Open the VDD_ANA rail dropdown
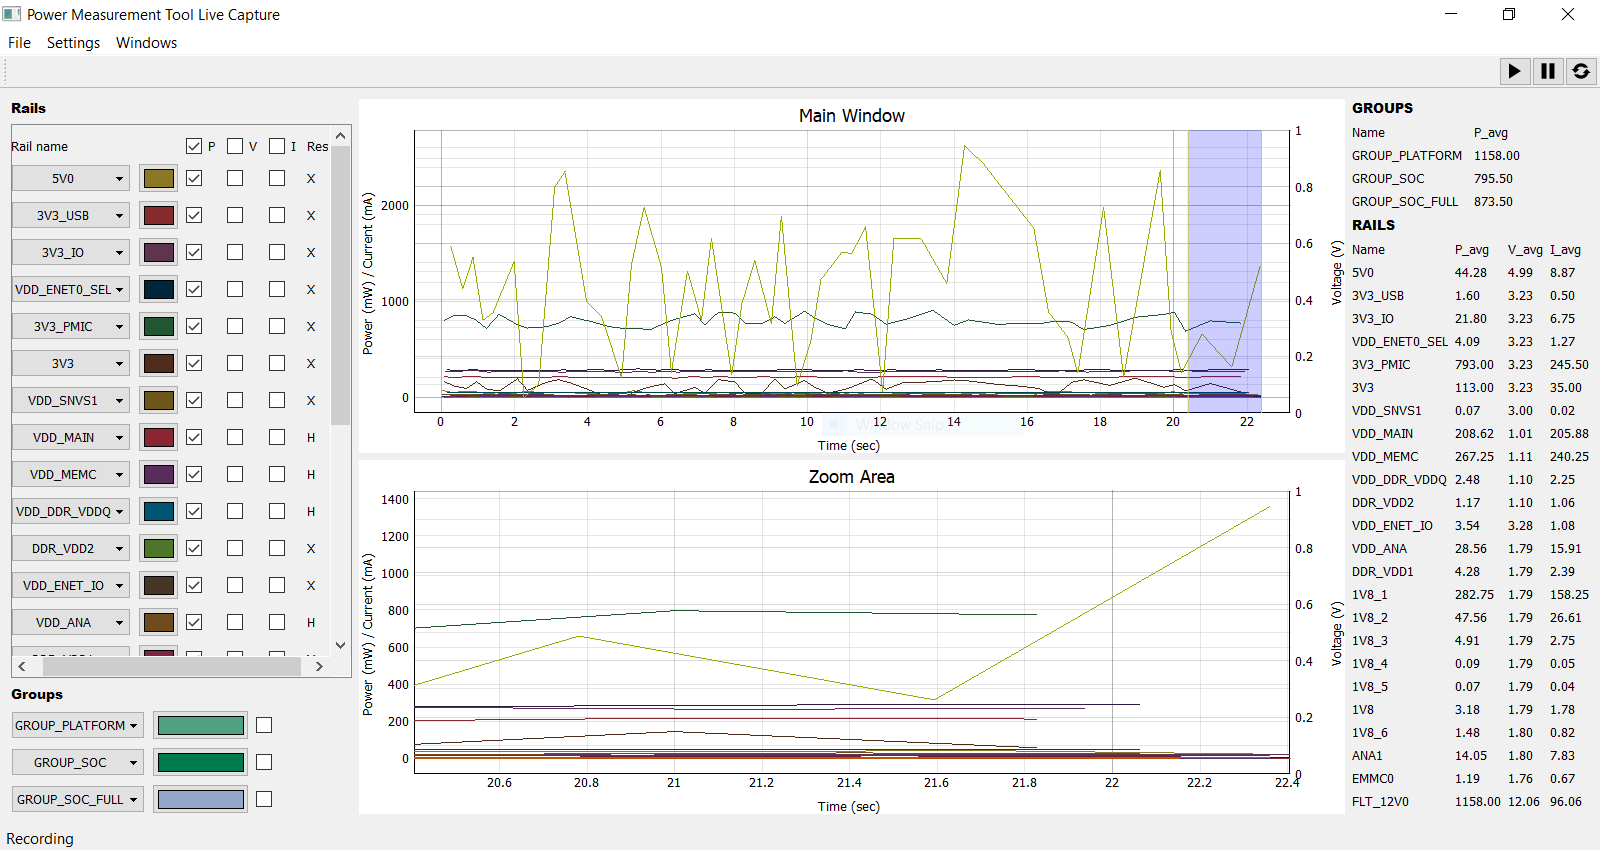The height and width of the screenshot is (850, 1600). pos(71,622)
